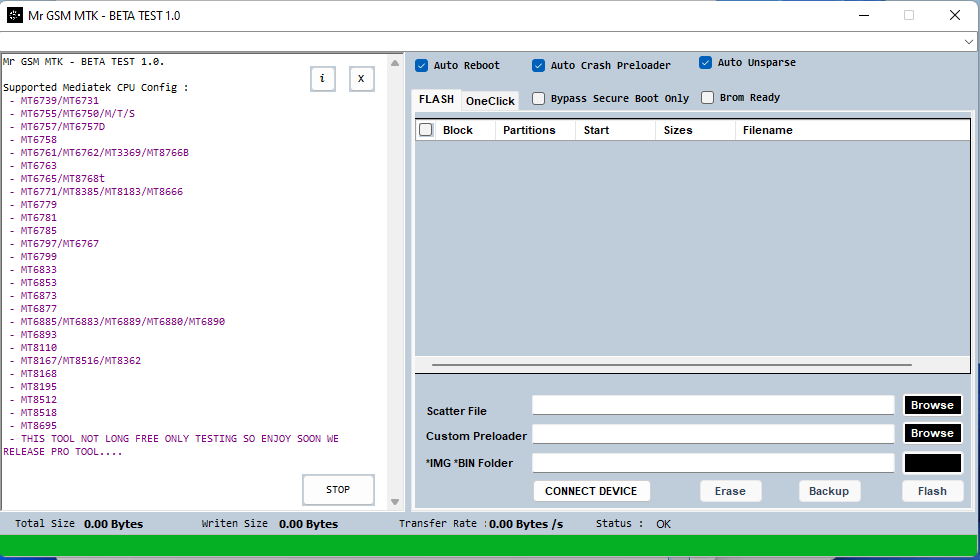
Task: Click the Transfer Rate value
Action: (526, 524)
